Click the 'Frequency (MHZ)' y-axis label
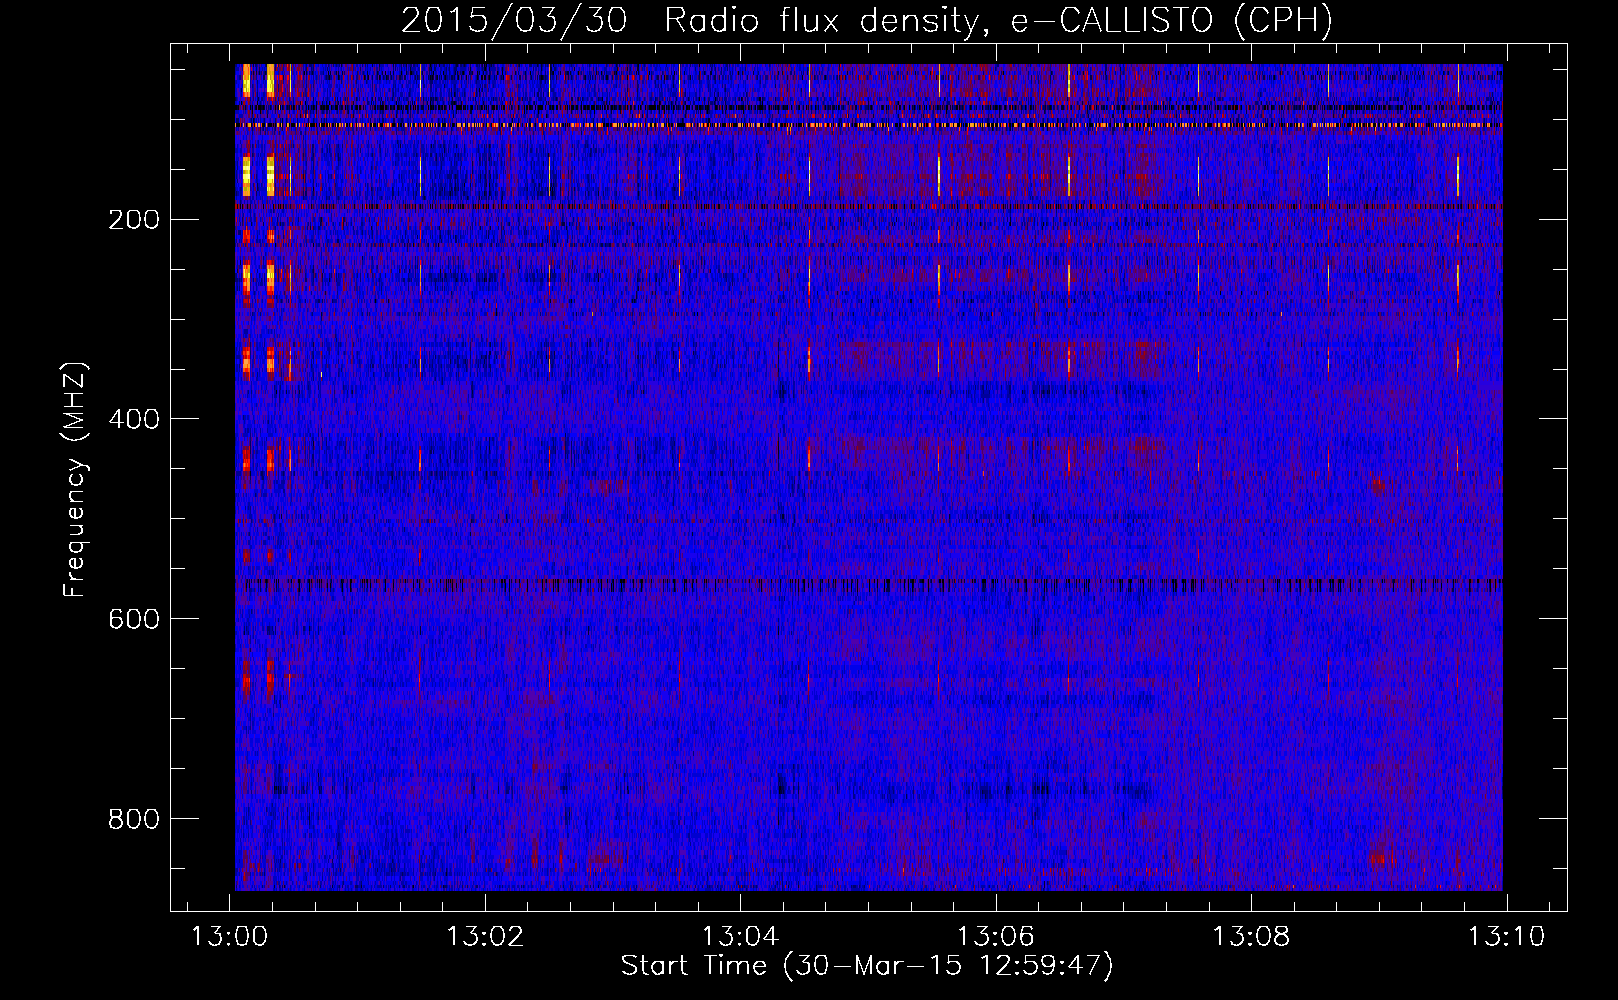Image resolution: width=1618 pixels, height=1000 pixels. 75,480
